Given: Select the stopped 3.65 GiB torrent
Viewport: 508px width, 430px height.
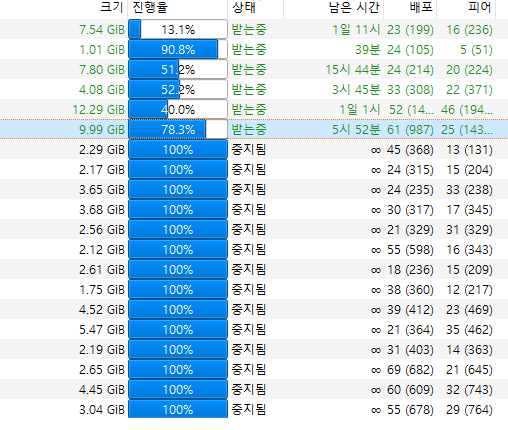Looking at the screenshot, I should click(x=254, y=189).
